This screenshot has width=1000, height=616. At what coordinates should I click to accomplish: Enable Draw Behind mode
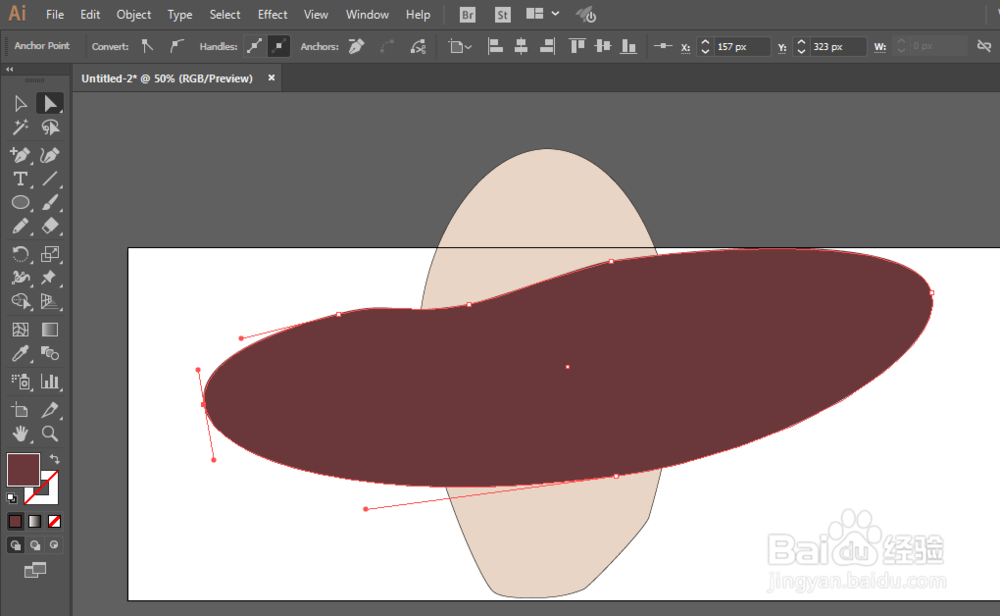(35, 545)
